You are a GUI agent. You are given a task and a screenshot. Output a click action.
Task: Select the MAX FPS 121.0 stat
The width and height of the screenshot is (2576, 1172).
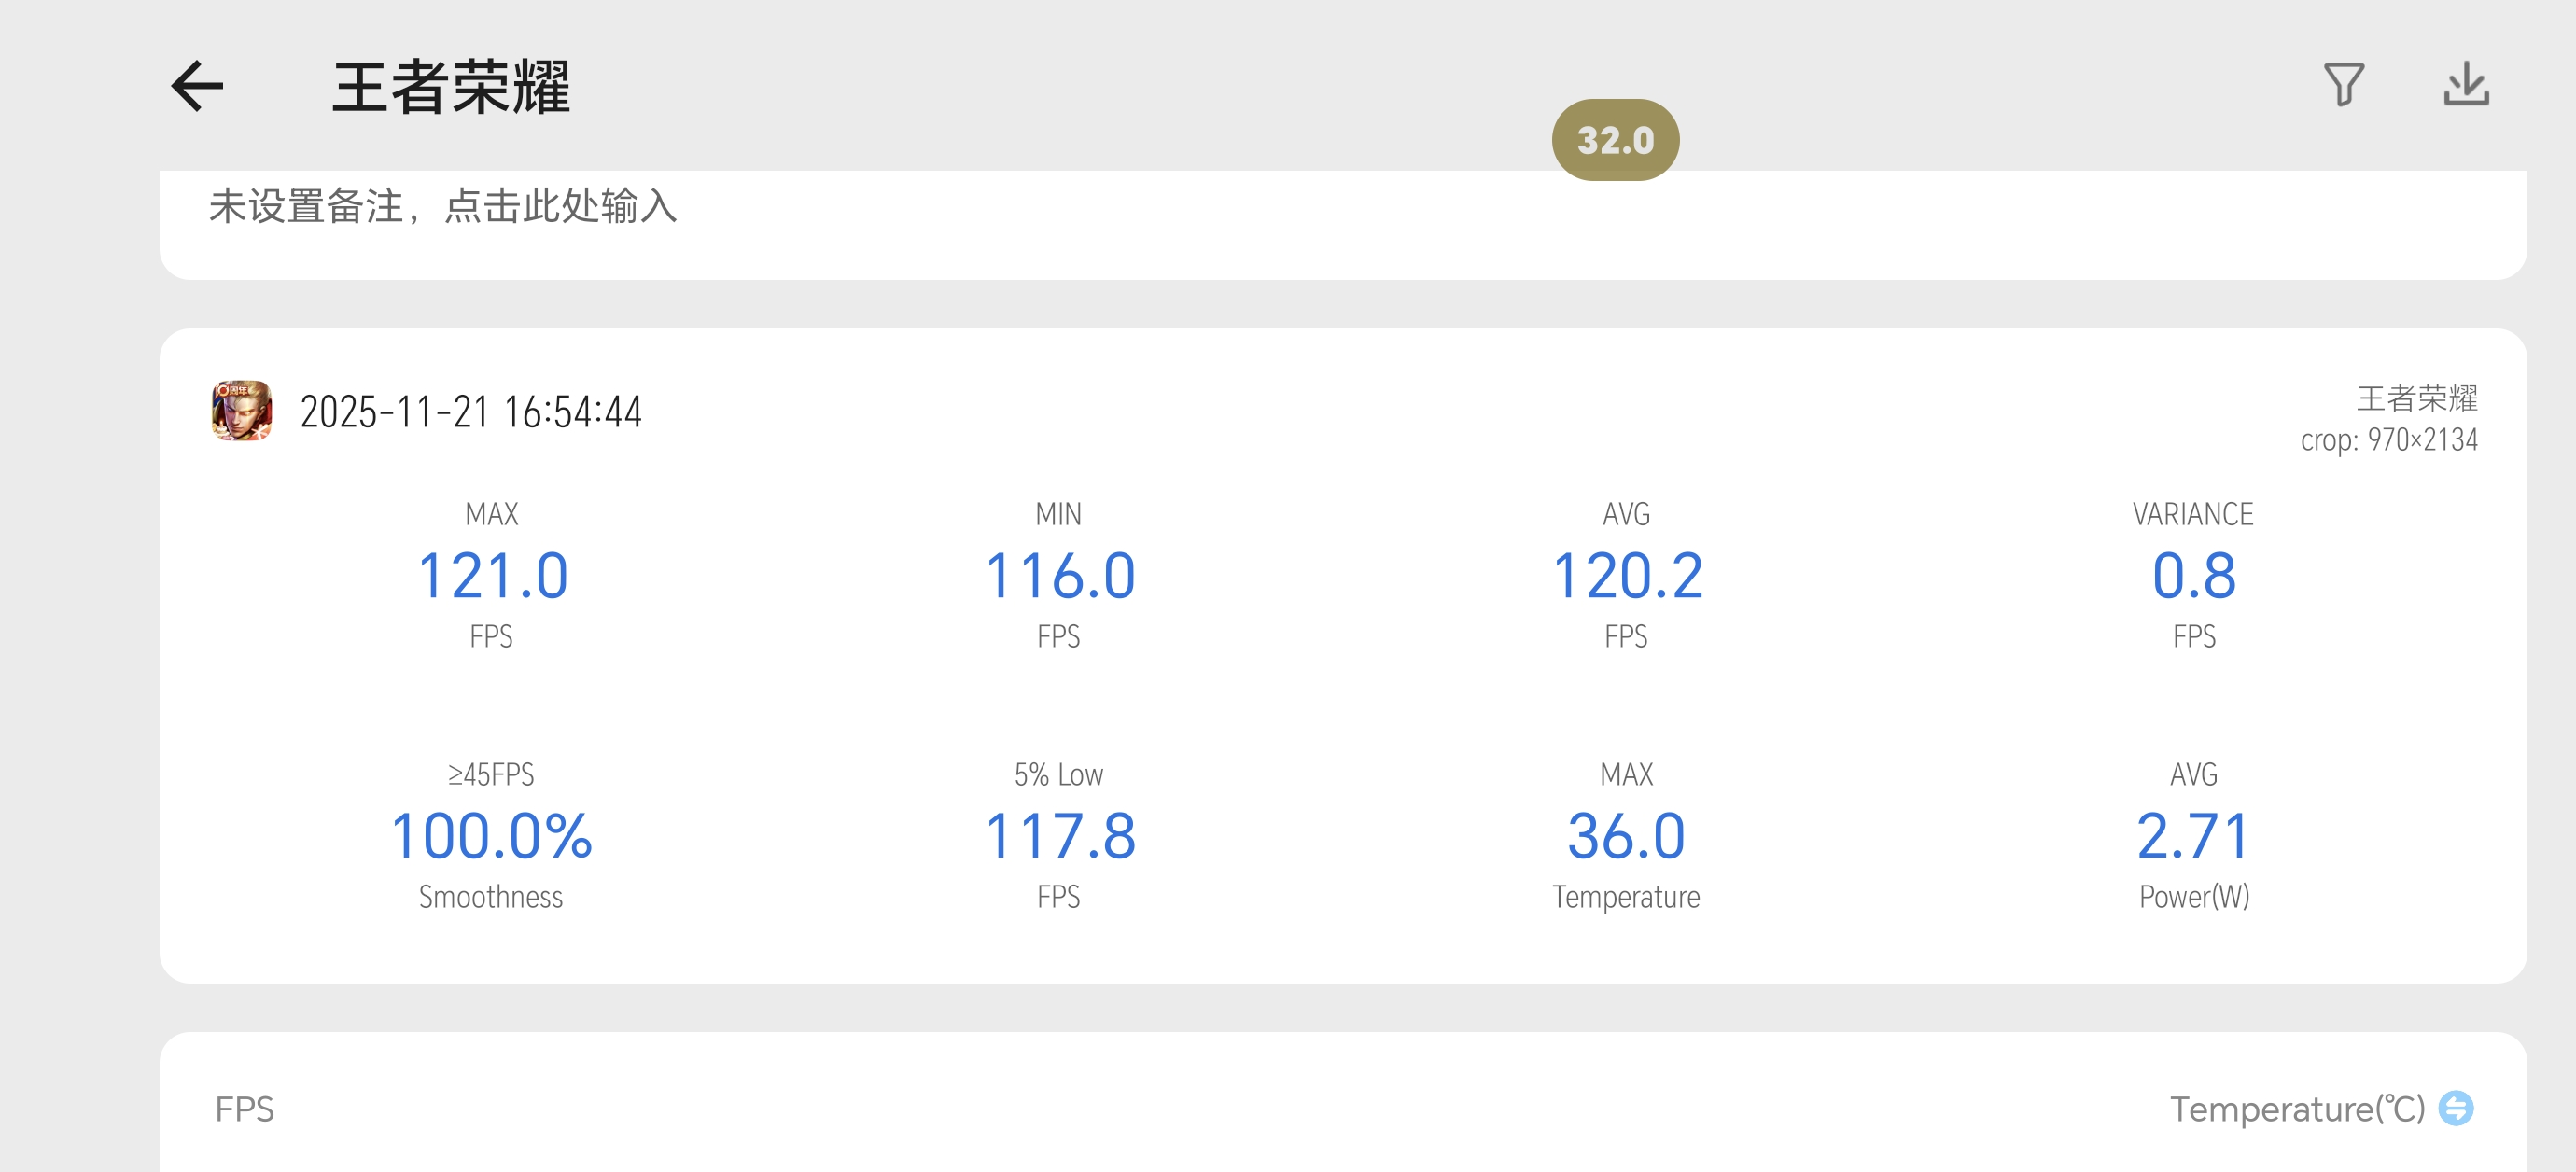pyautogui.click(x=492, y=576)
